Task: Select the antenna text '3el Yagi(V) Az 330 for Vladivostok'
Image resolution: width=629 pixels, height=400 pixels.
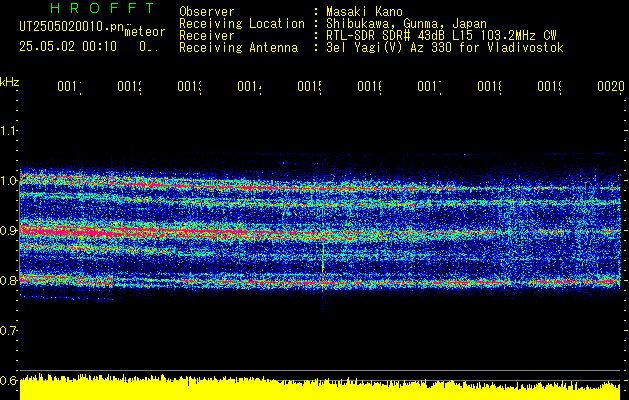Action: 445,48
